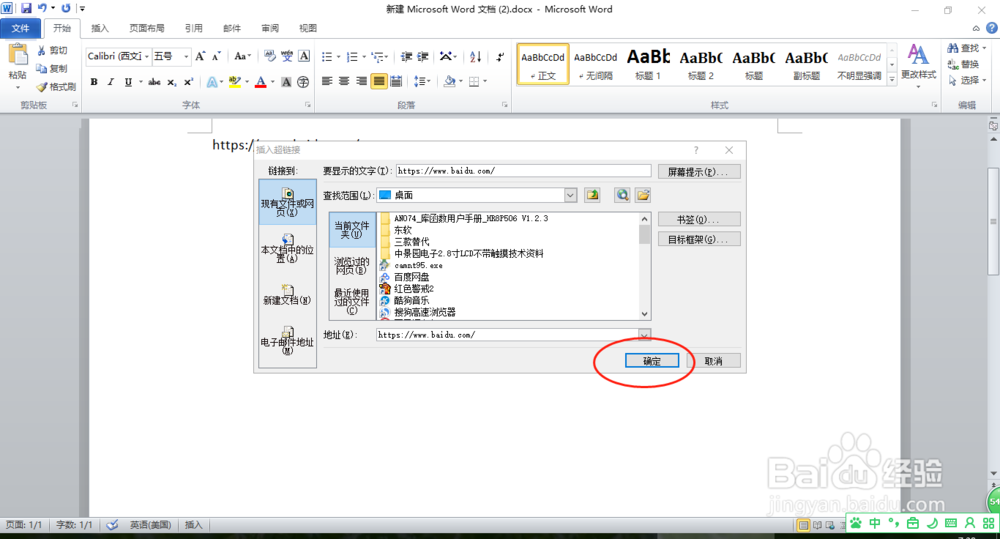Click the 目标框架 button

tap(699, 239)
